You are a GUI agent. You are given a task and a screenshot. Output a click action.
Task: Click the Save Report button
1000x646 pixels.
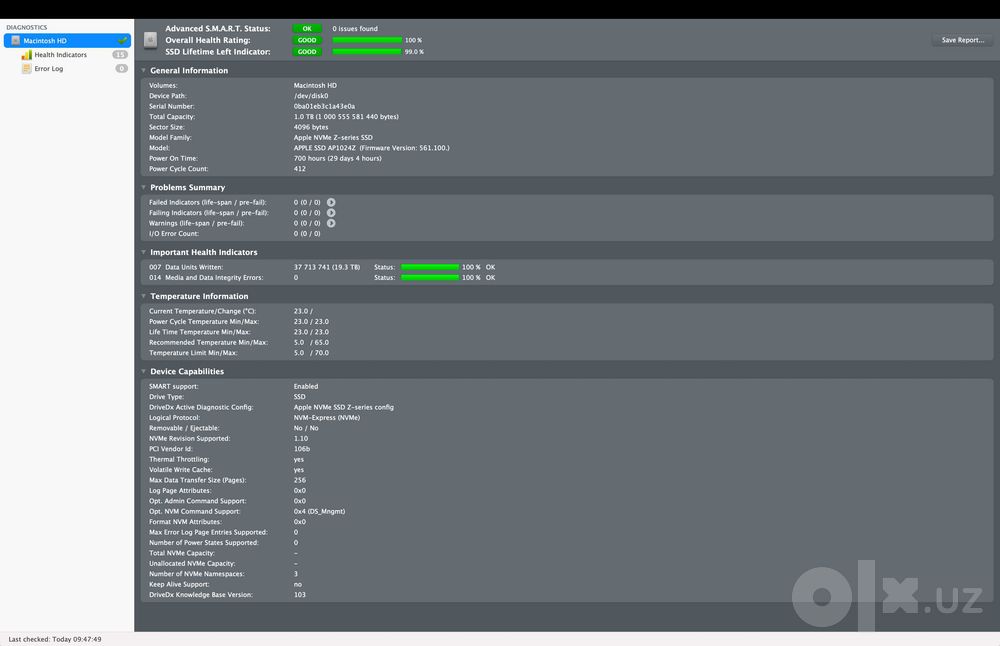coord(962,40)
